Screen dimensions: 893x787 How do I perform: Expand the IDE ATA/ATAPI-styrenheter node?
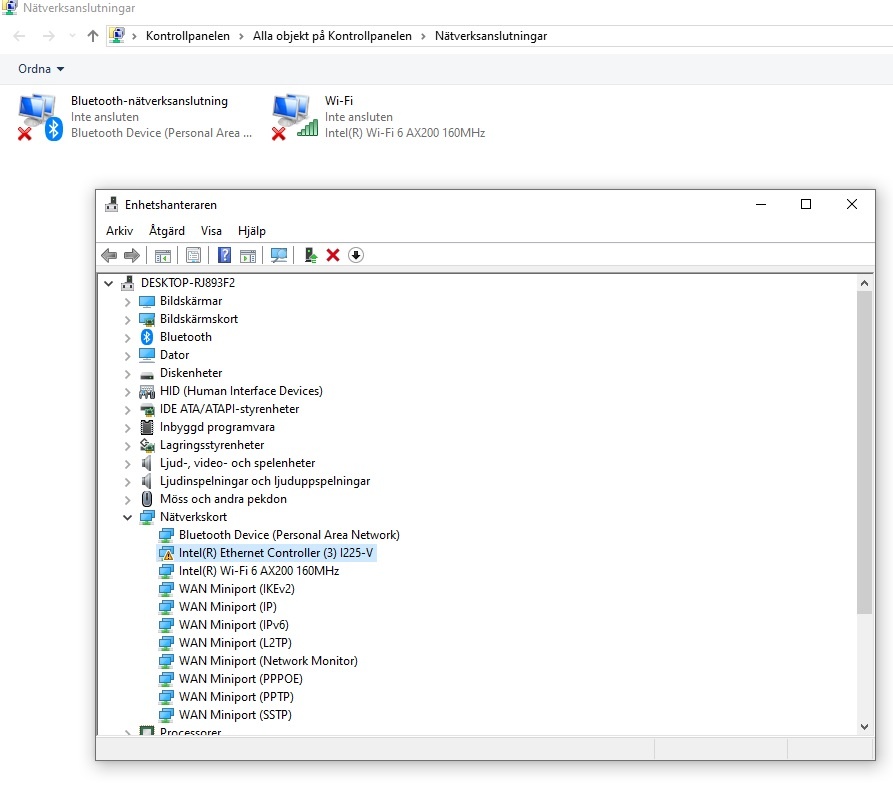[128, 409]
